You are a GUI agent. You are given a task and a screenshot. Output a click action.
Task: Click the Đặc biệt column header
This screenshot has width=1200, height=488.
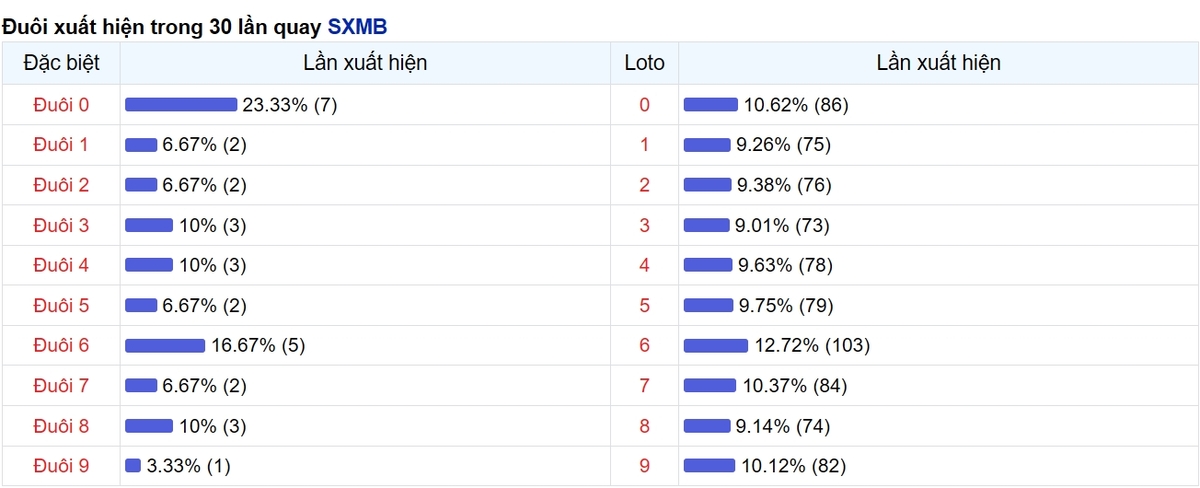pyautogui.click(x=61, y=63)
